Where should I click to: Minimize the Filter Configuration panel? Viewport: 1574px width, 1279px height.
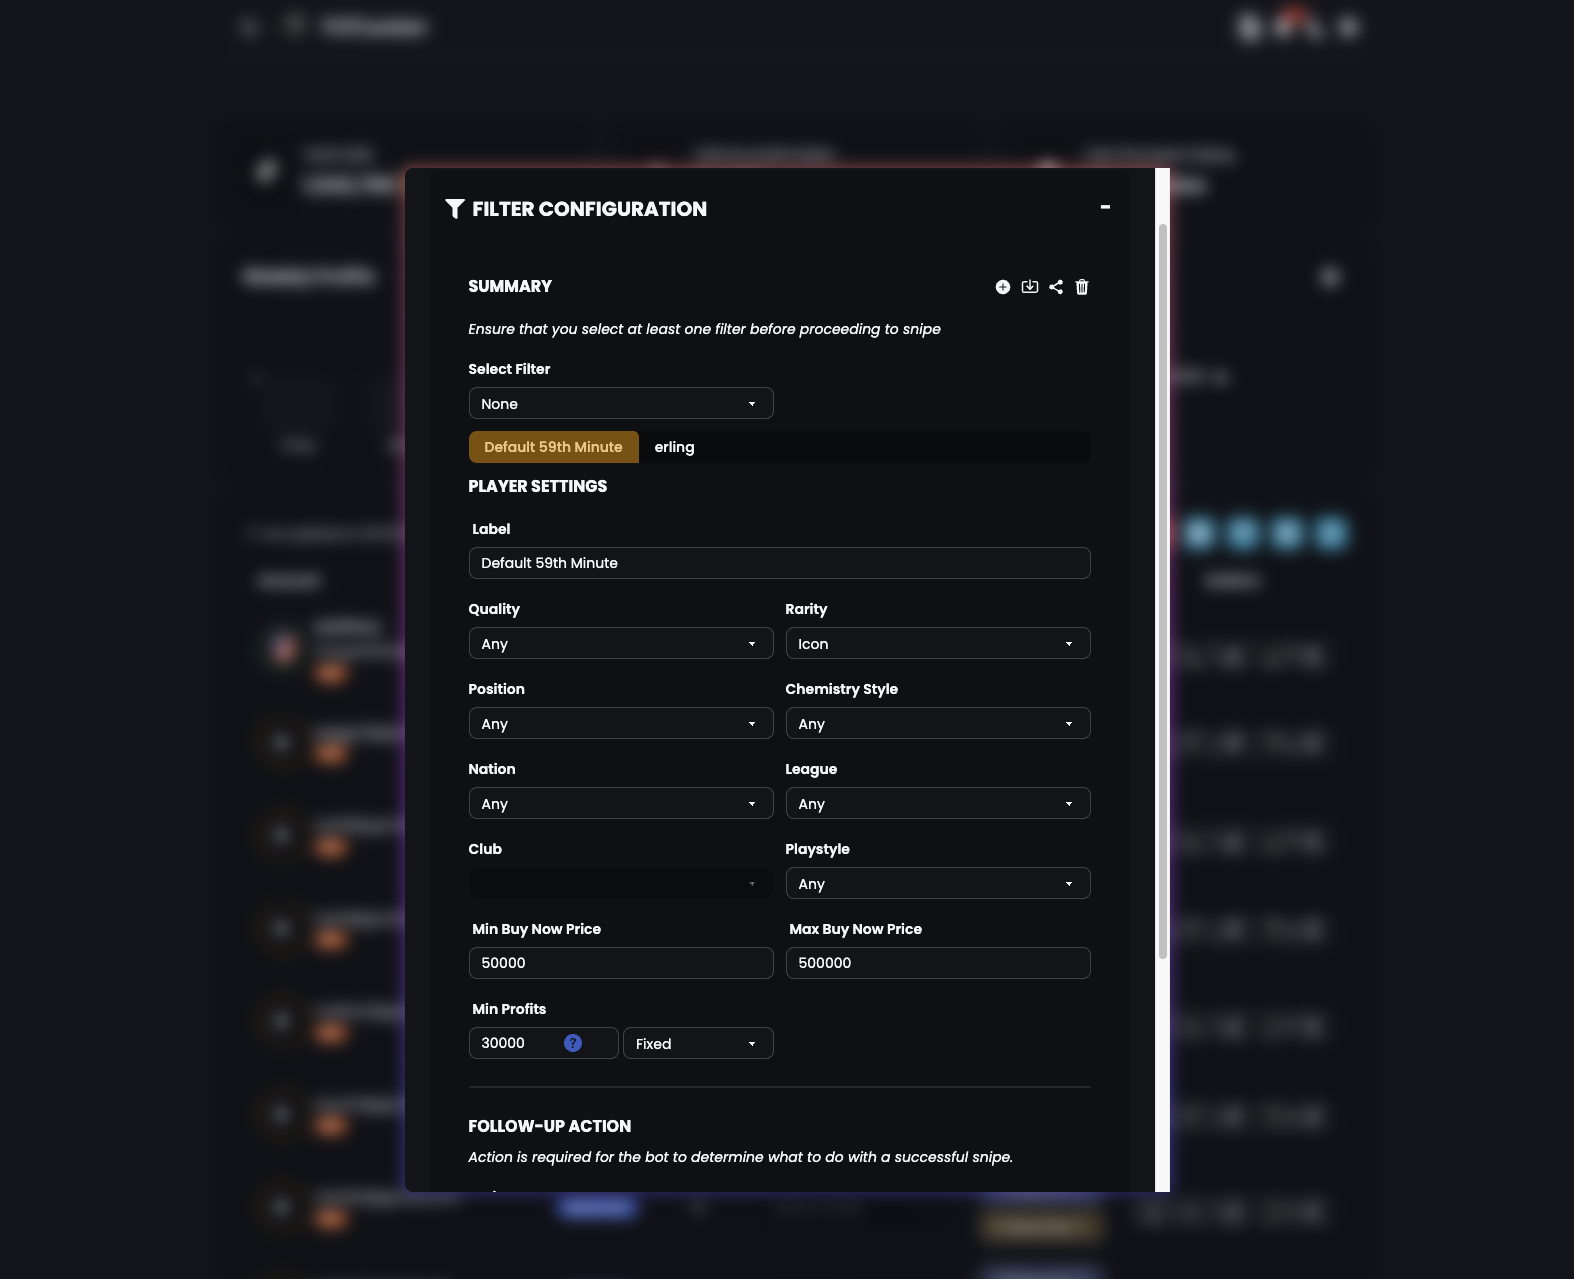pos(1105,207)
